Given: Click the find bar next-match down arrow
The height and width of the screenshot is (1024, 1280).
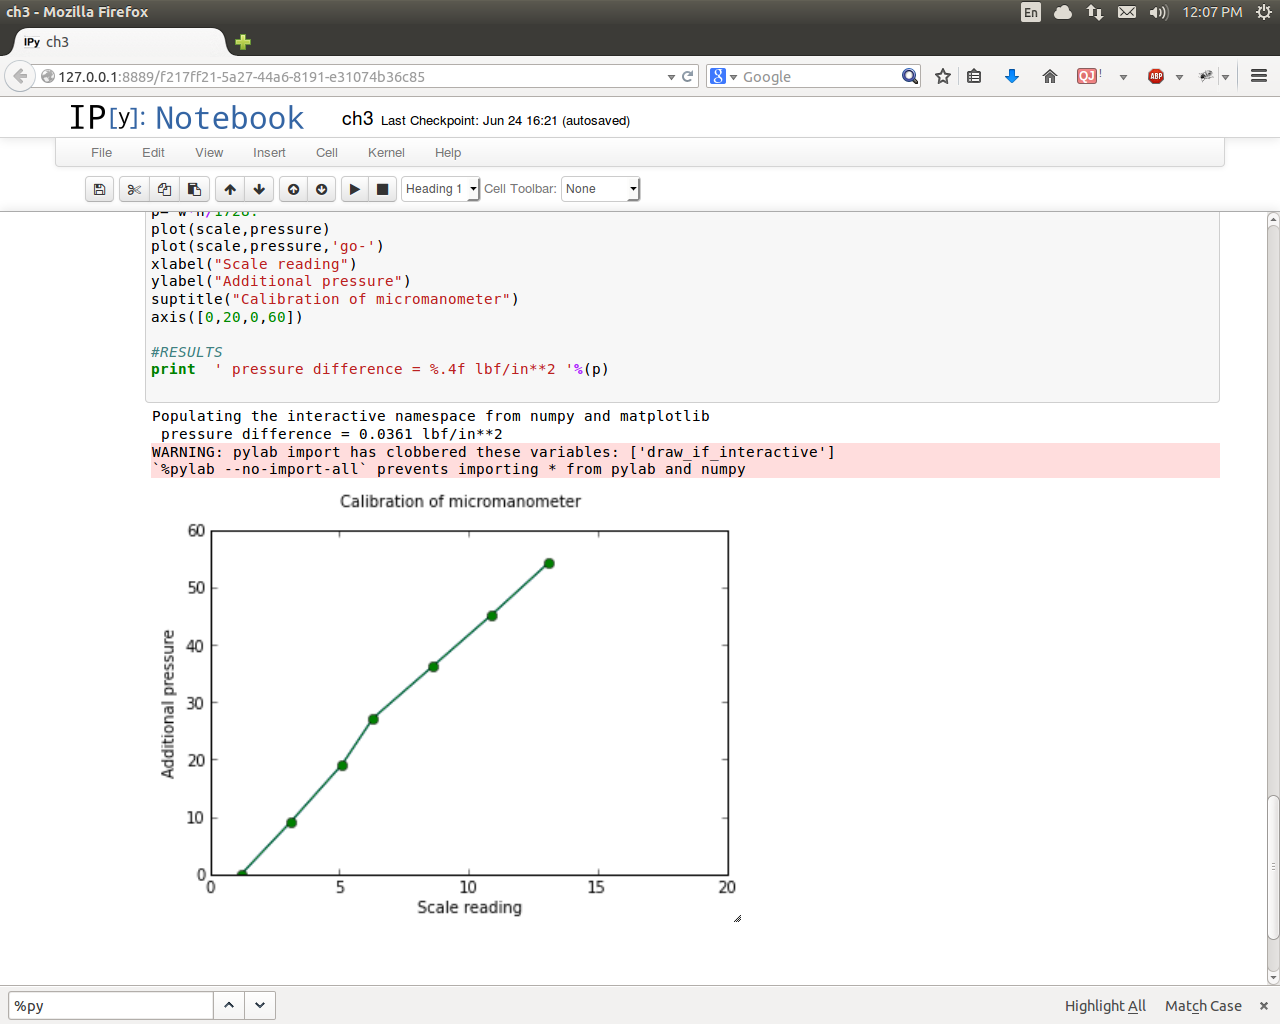Looking at the screenshot, I should [x=260, y=1005].
